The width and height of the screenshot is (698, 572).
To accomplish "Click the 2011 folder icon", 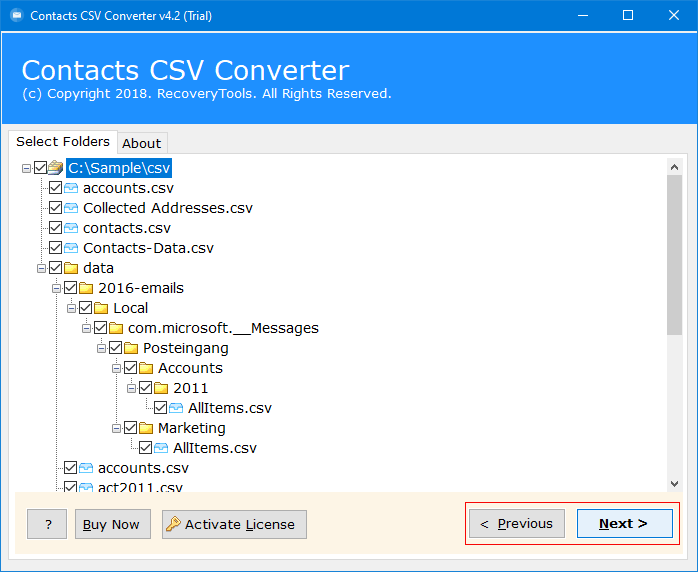I will (161, 388).
